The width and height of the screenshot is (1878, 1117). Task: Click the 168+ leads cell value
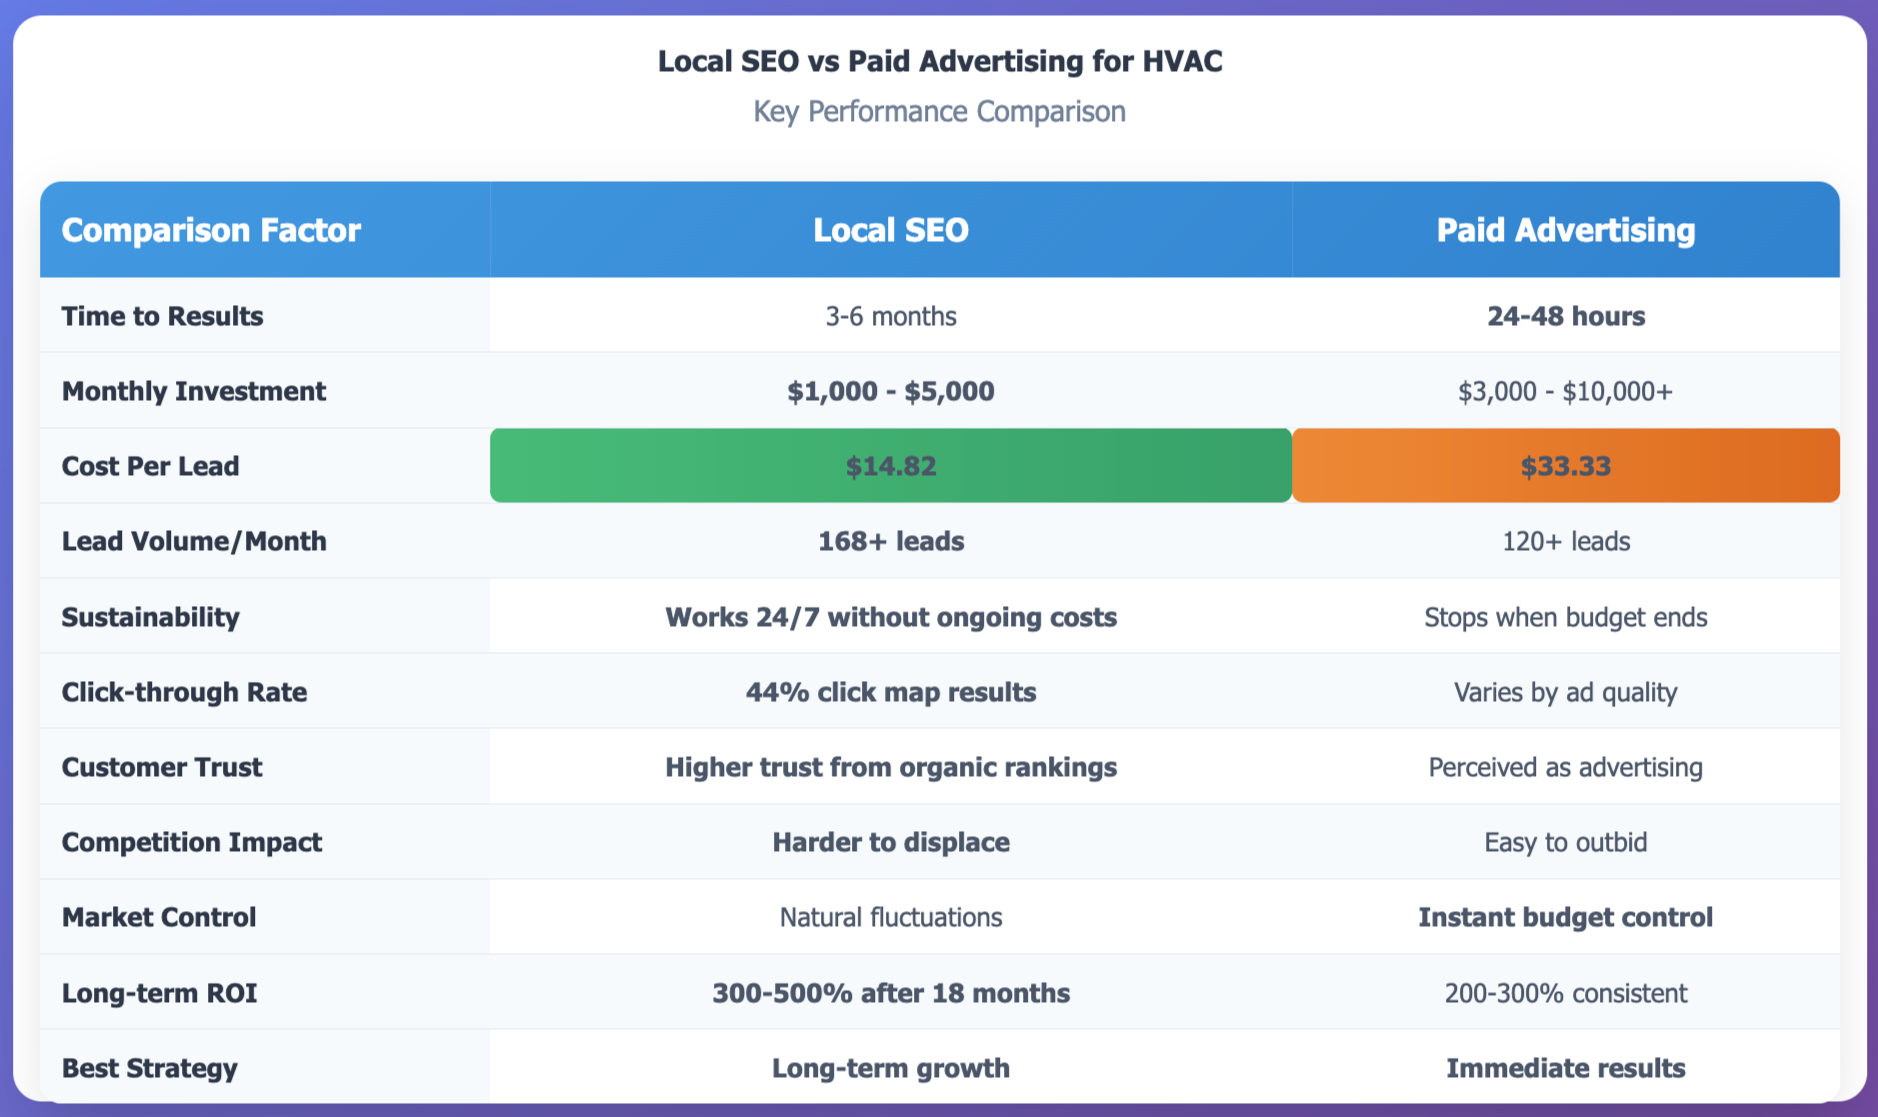click(x=890, y=541)
